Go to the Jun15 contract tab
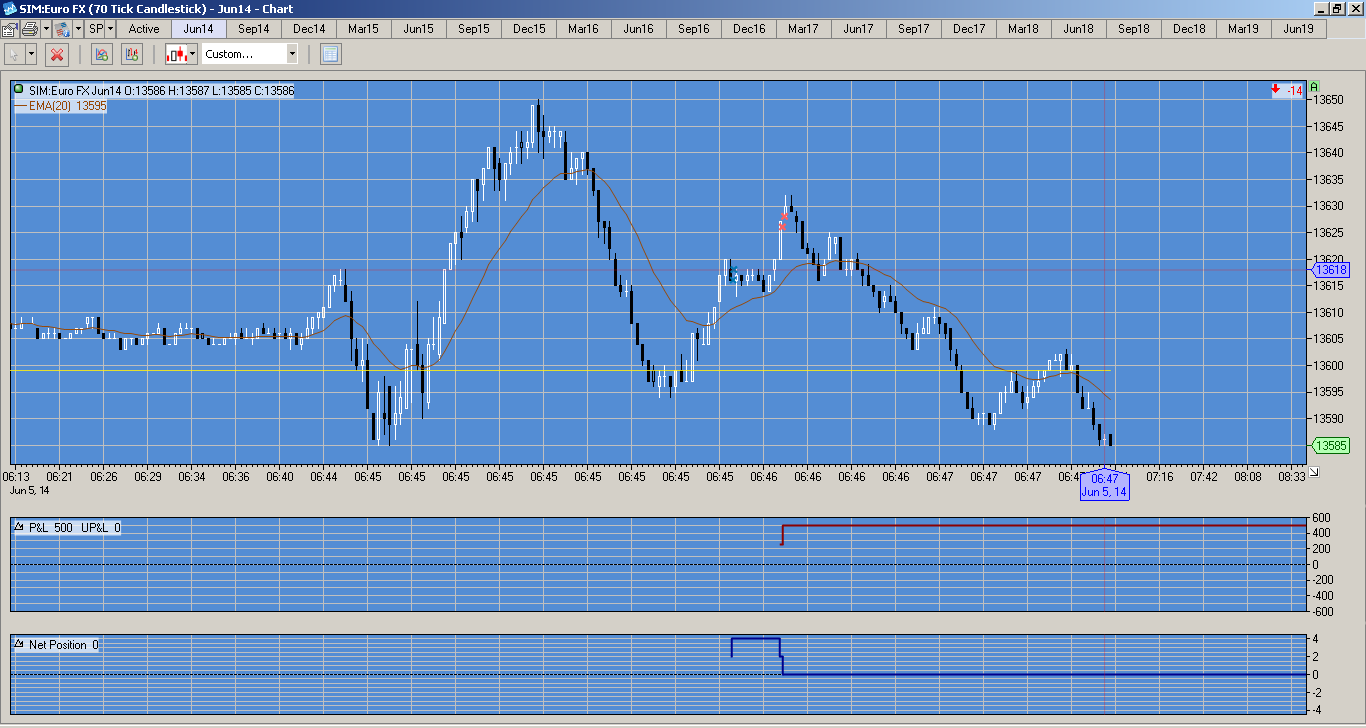This screenshot has height=728, width=1366. (x=419, y=29)
